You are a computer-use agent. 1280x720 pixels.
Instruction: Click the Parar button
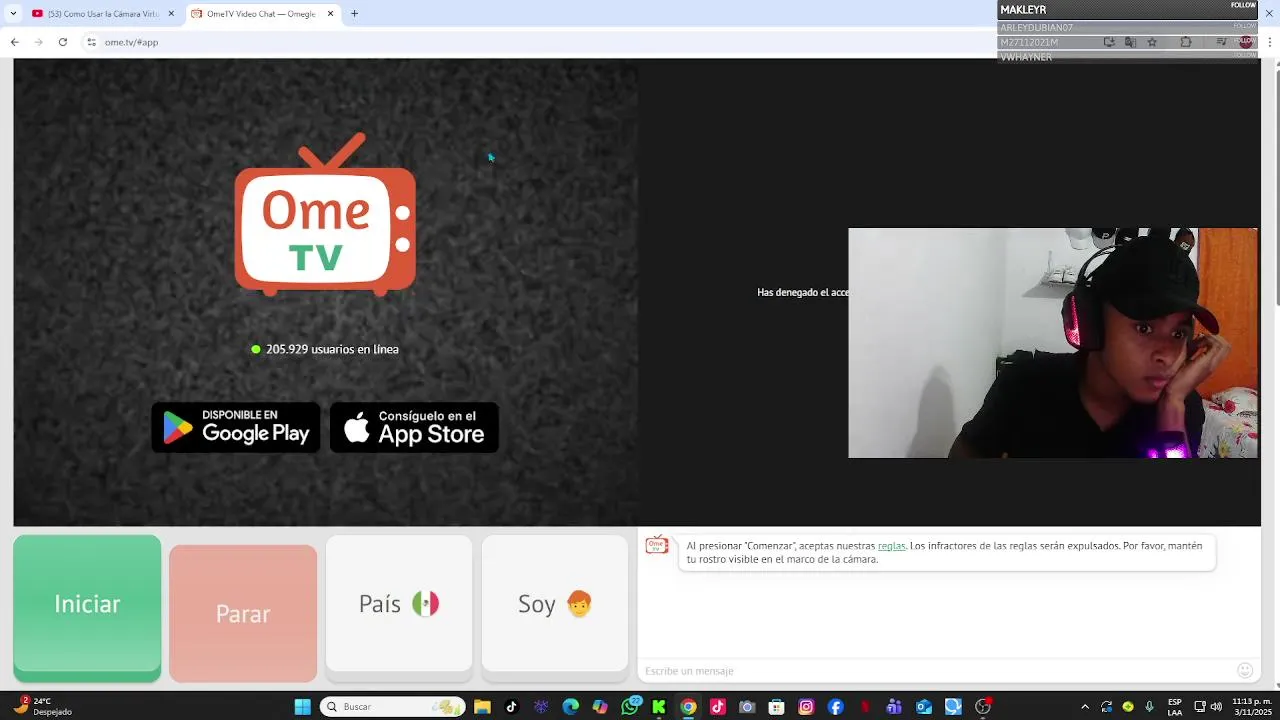coord(243,613)
